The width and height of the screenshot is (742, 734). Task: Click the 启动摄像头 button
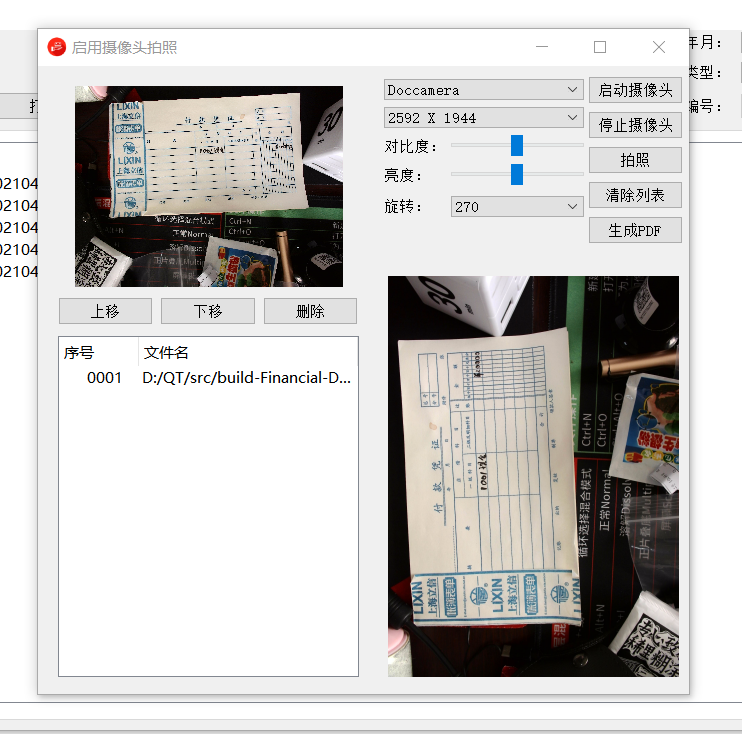point(635,90)
